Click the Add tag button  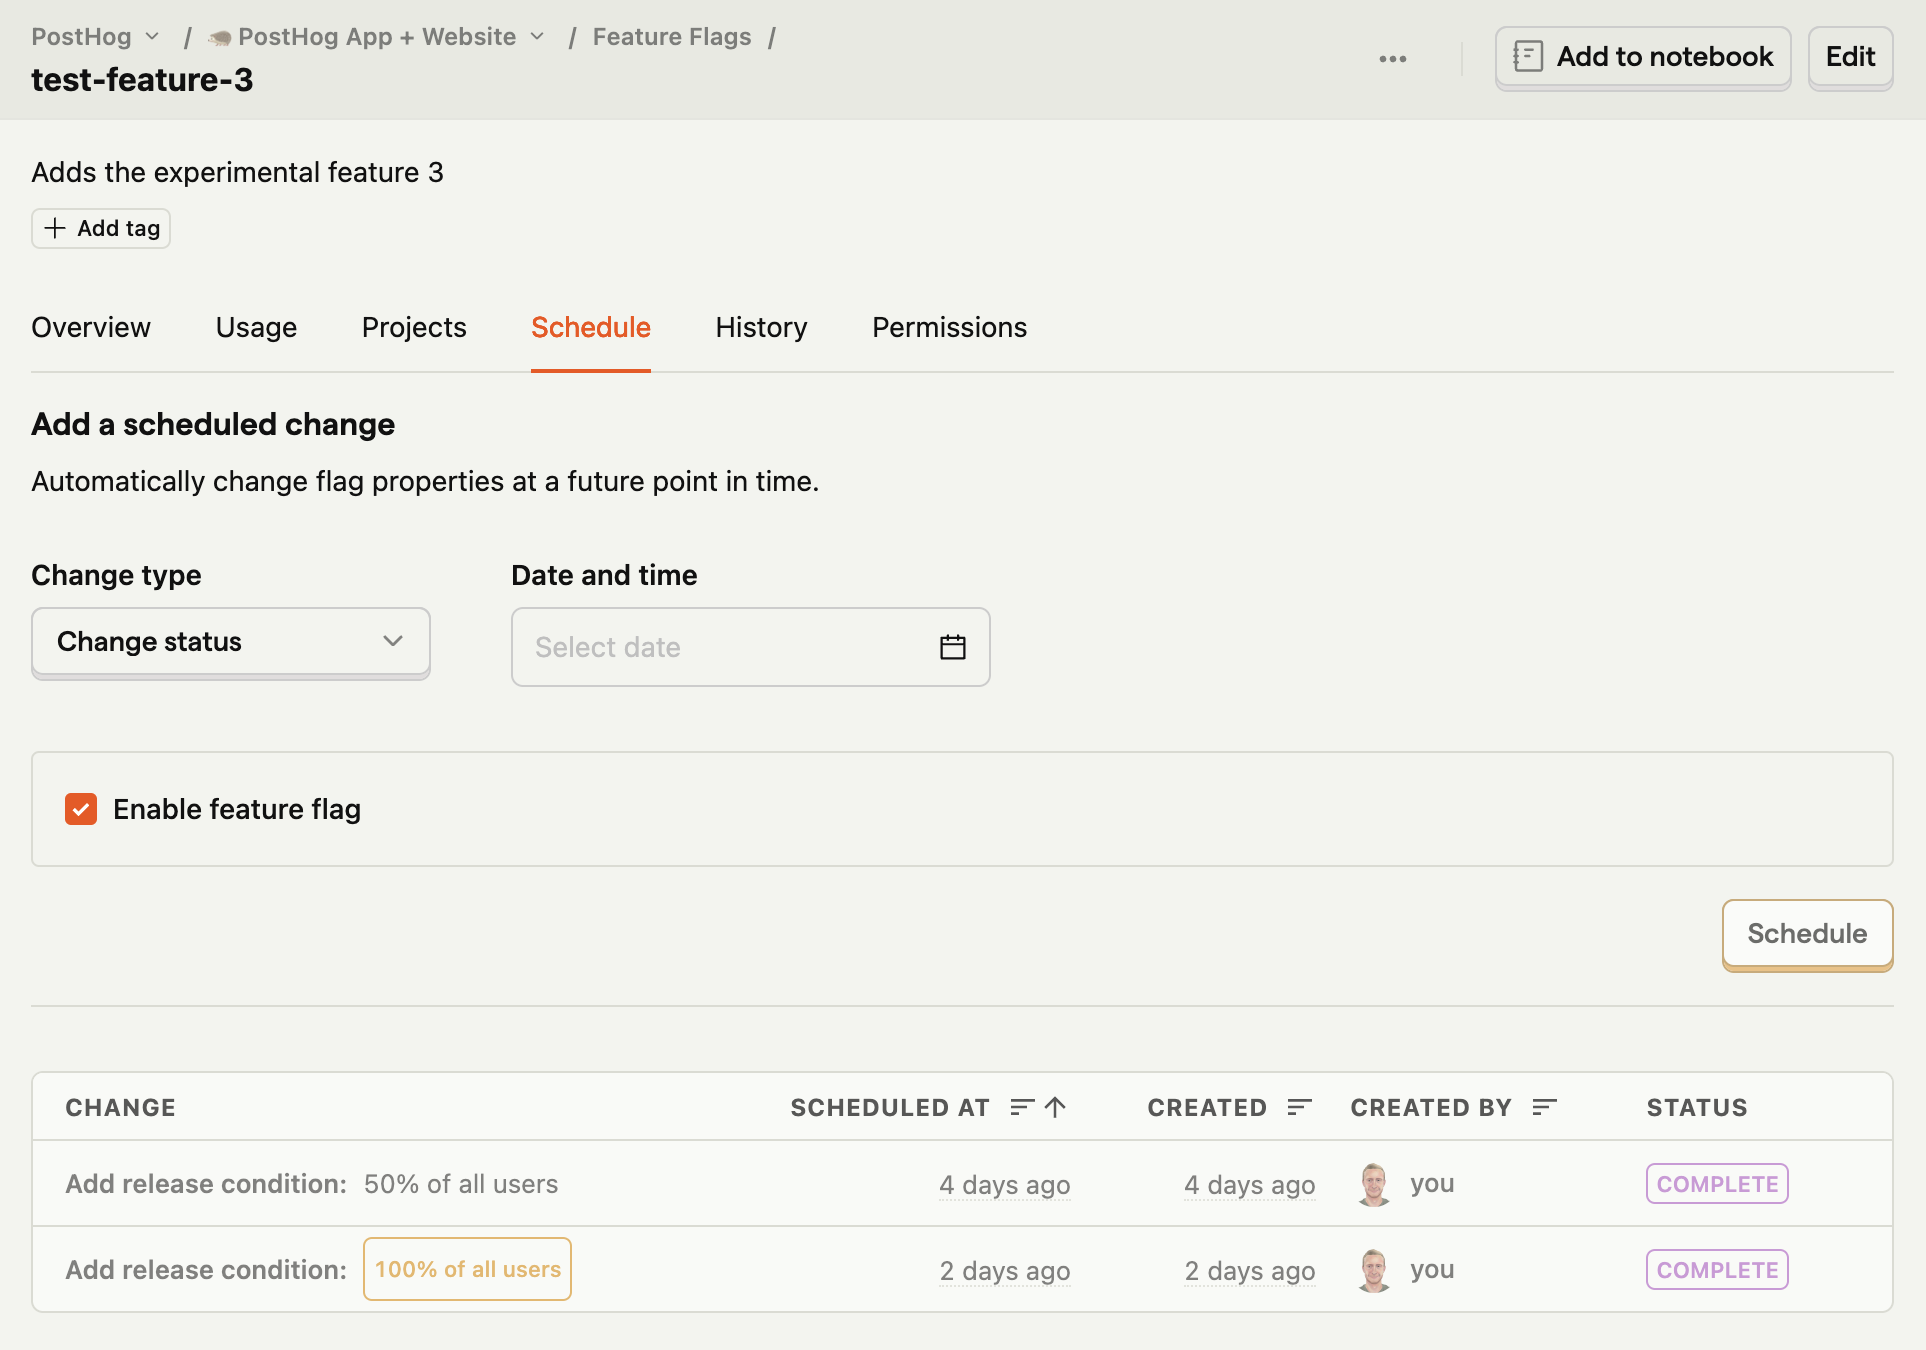[100, 227]
